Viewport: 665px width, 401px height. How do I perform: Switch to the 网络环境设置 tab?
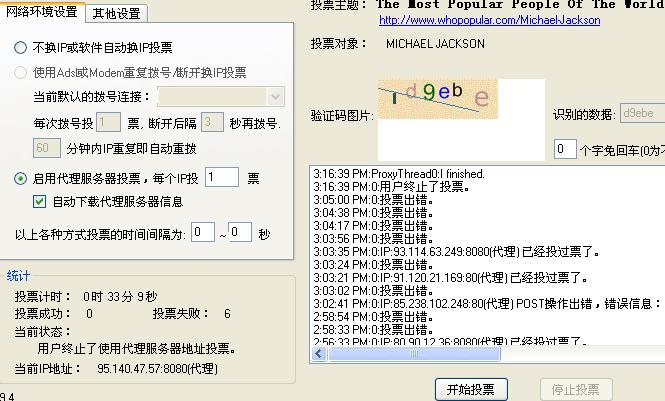[x=43, y=12]
